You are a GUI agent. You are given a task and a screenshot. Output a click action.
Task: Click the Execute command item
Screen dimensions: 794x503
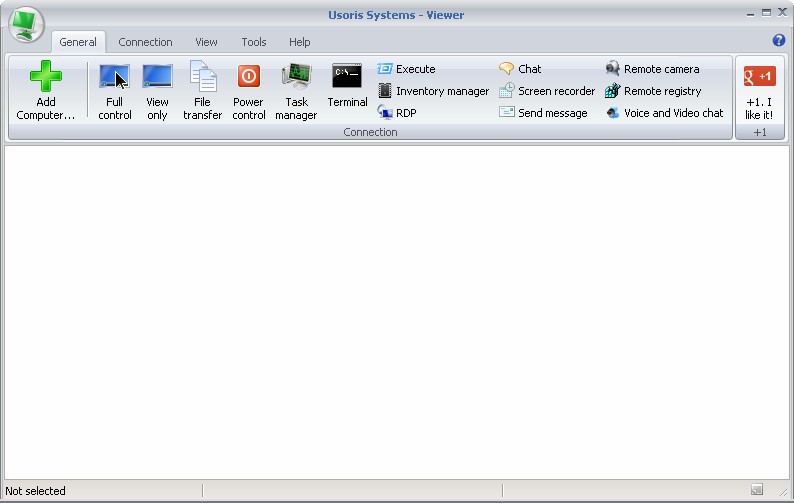coord(407,69)
